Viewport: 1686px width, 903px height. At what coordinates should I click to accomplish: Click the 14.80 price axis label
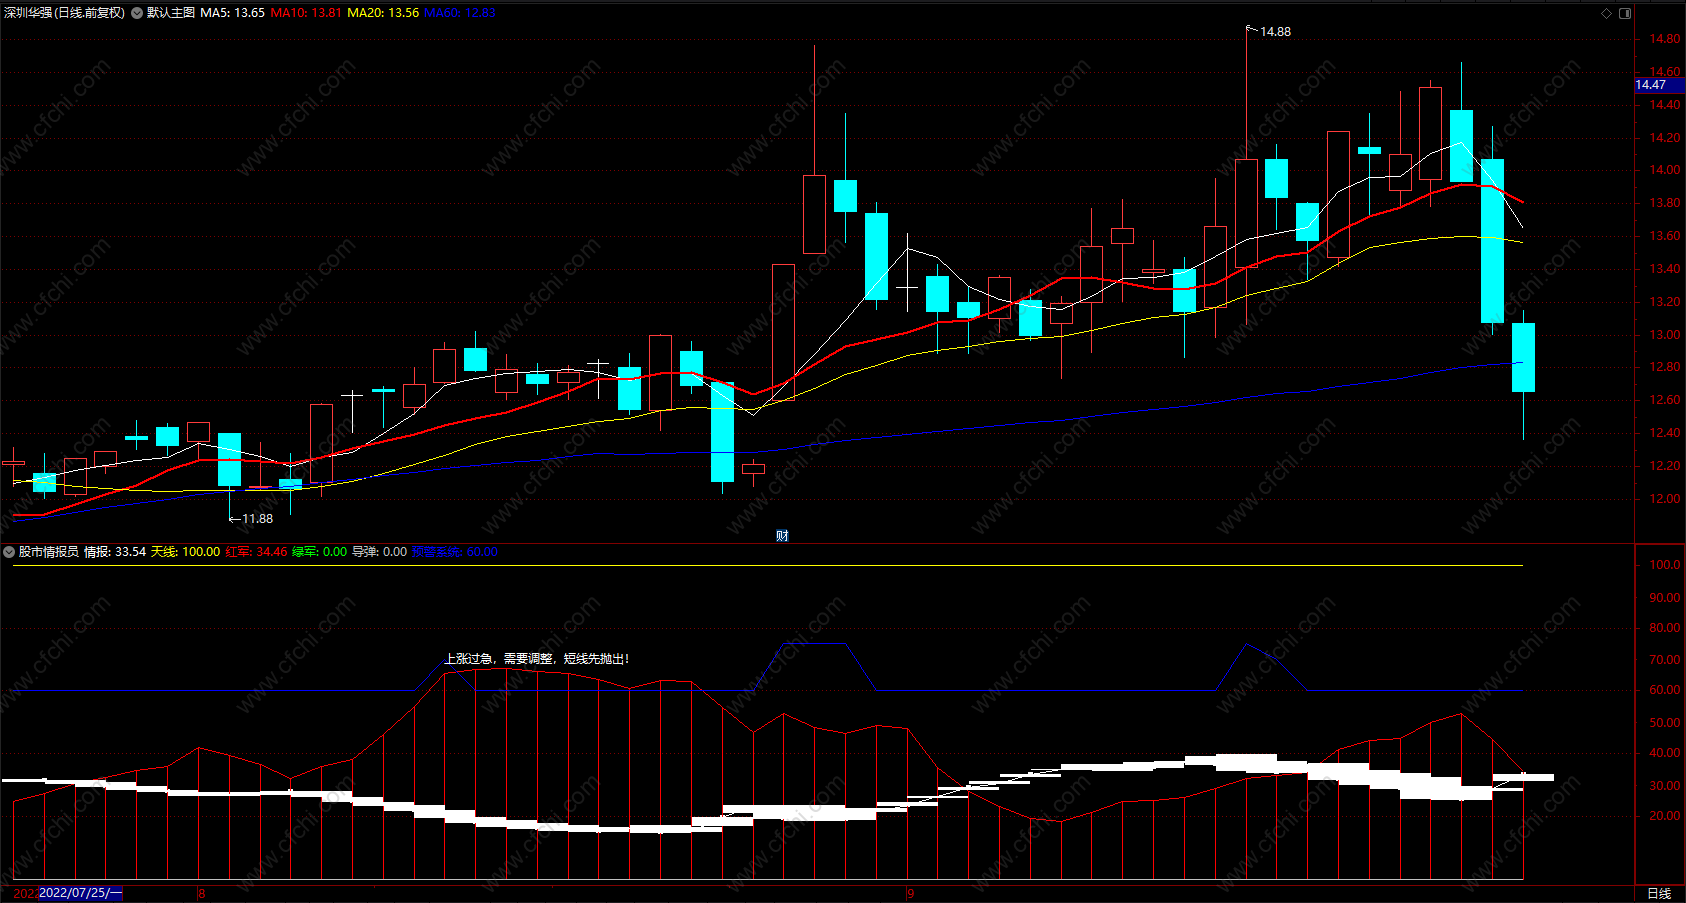point(1665,39)
